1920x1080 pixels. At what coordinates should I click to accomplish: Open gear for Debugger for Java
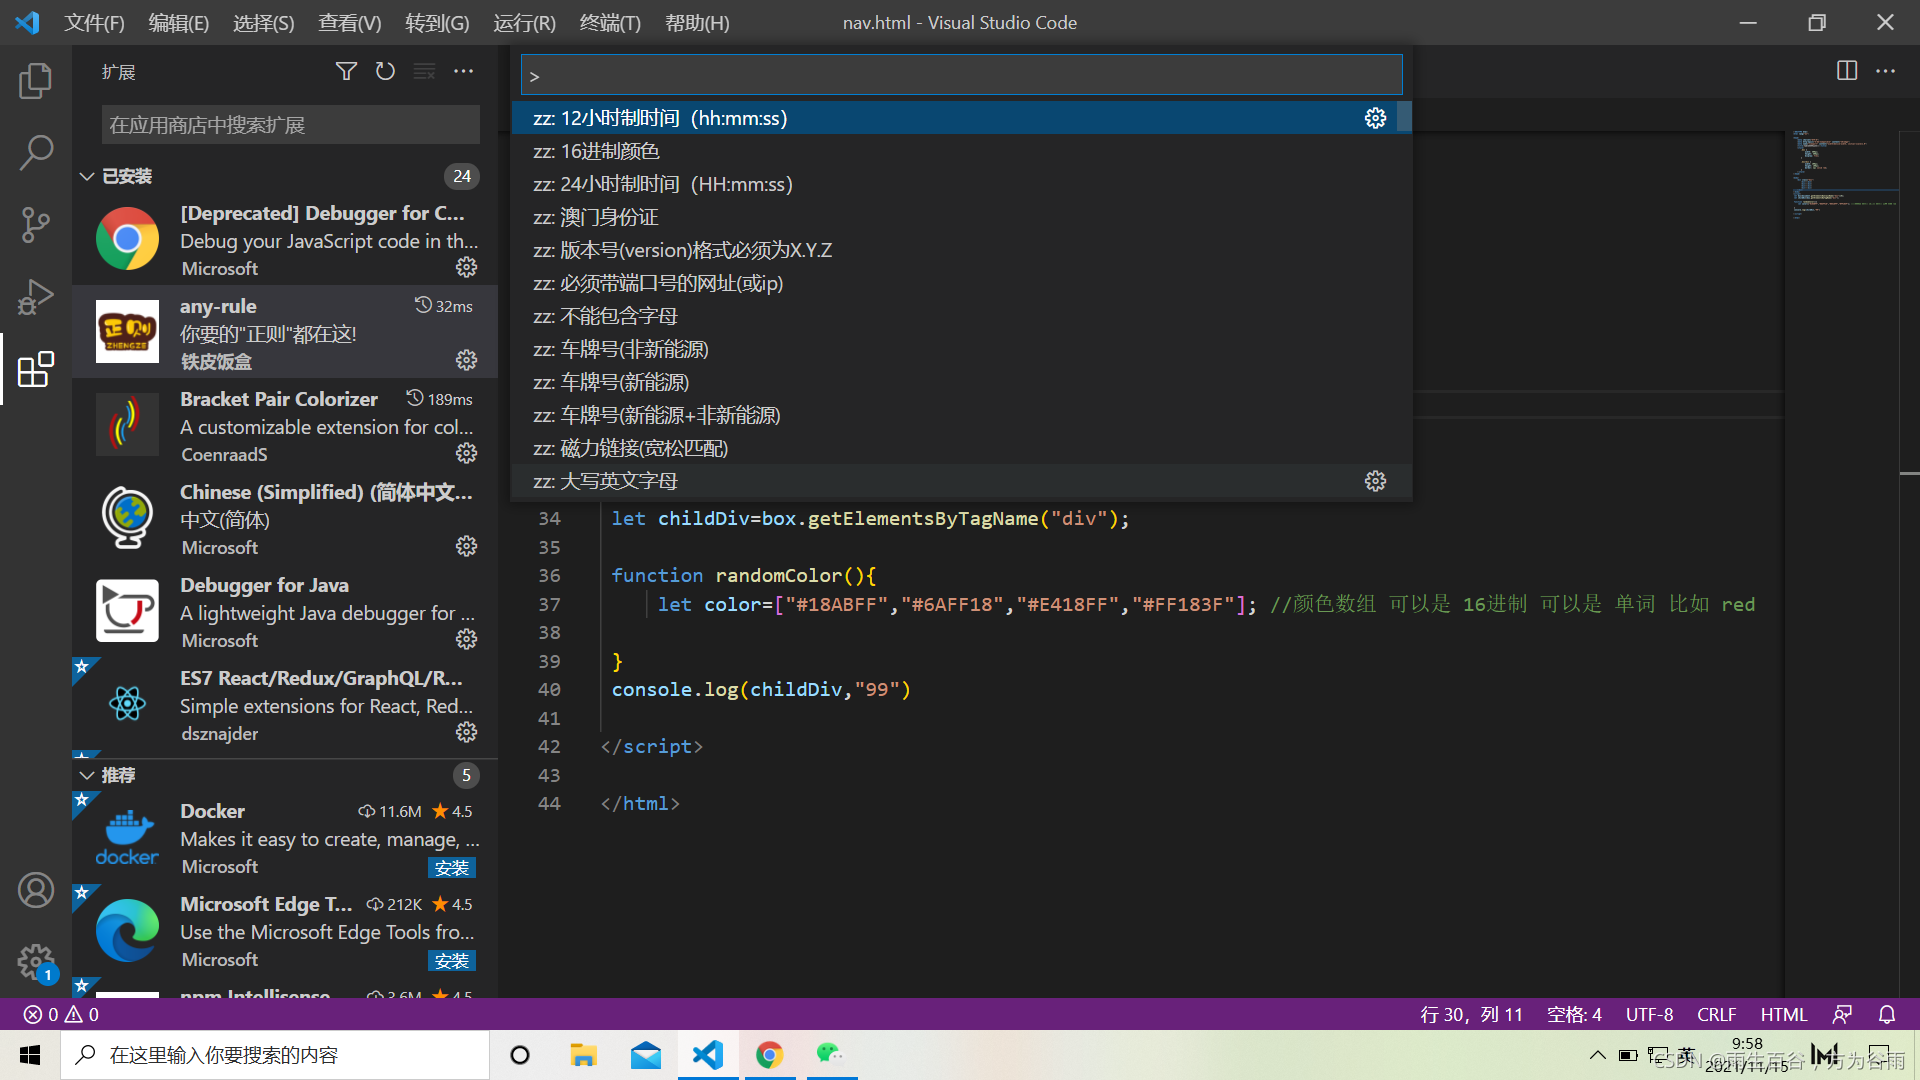point(466,639)
